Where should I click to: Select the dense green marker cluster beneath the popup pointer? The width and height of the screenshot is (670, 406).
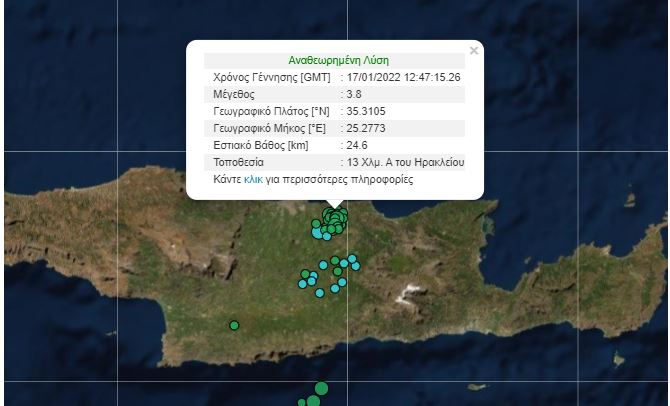click(336, 218)
